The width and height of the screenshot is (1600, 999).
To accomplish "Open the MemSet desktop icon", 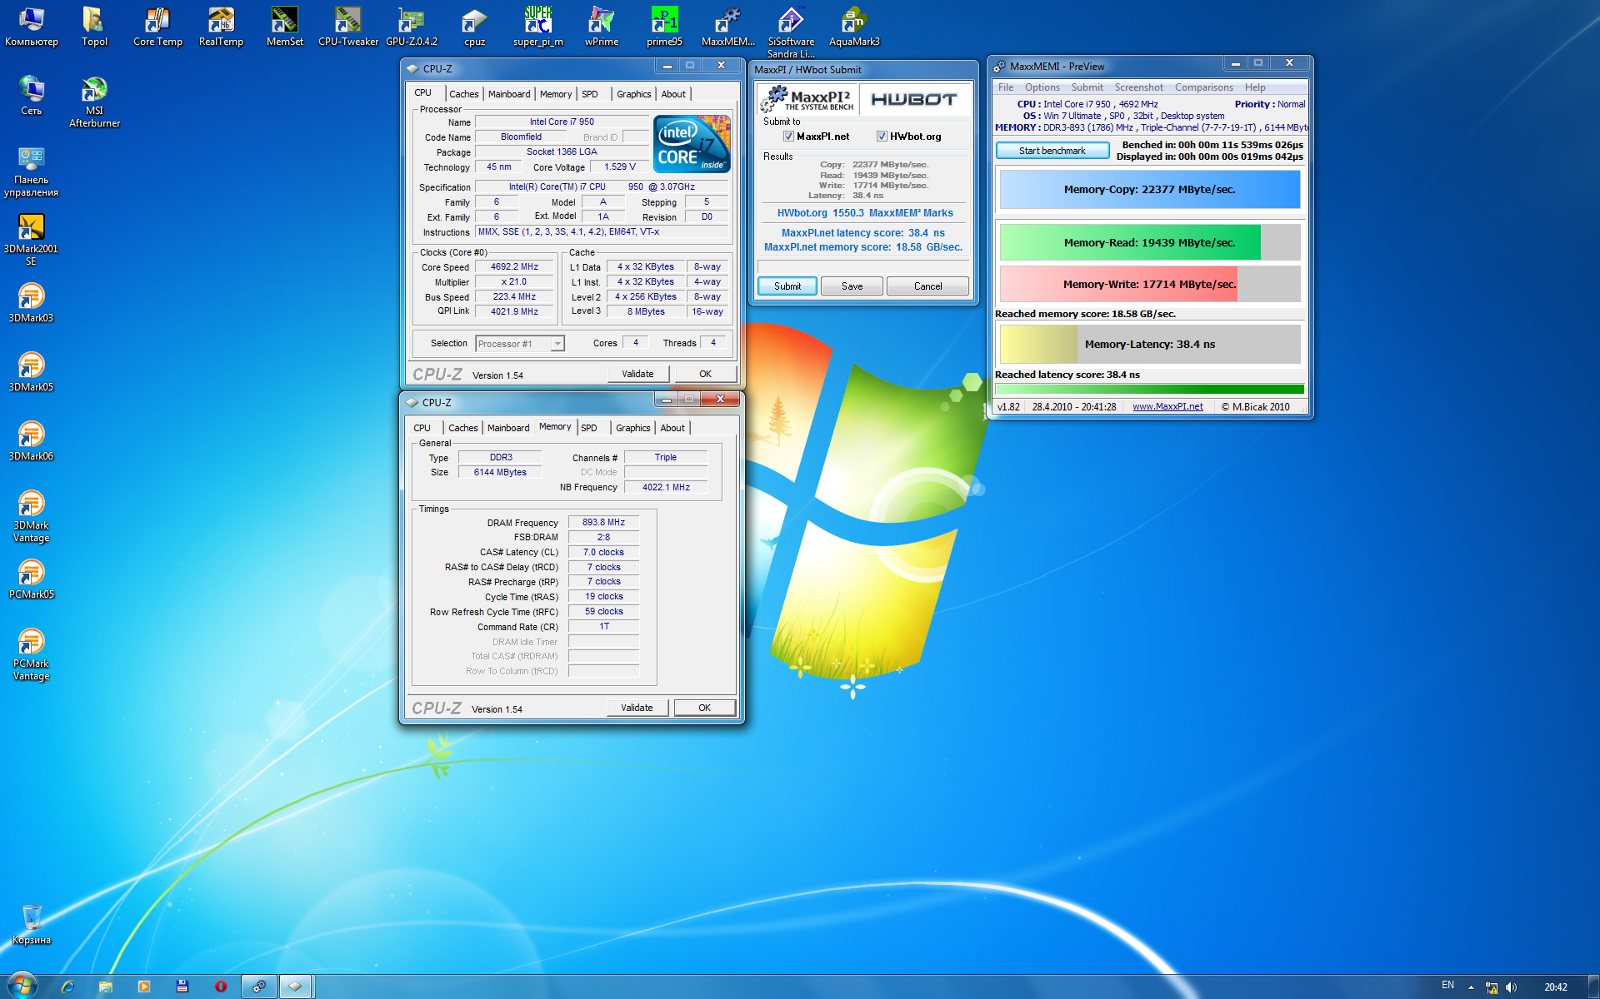I will pos(285,27).
